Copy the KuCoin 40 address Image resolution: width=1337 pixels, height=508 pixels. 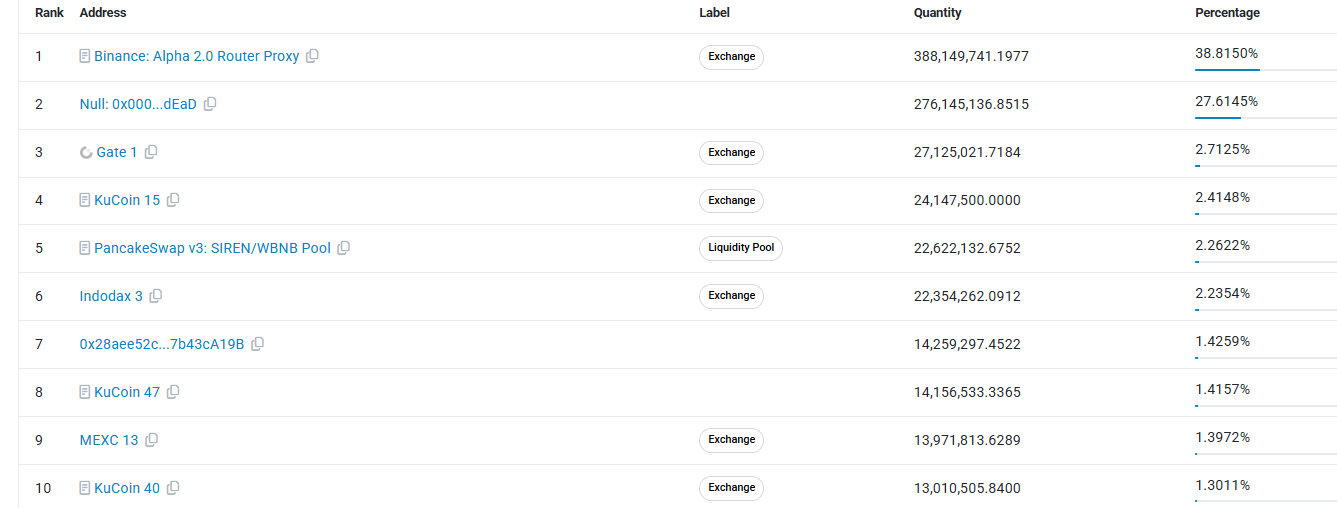[x=173, y=488]
